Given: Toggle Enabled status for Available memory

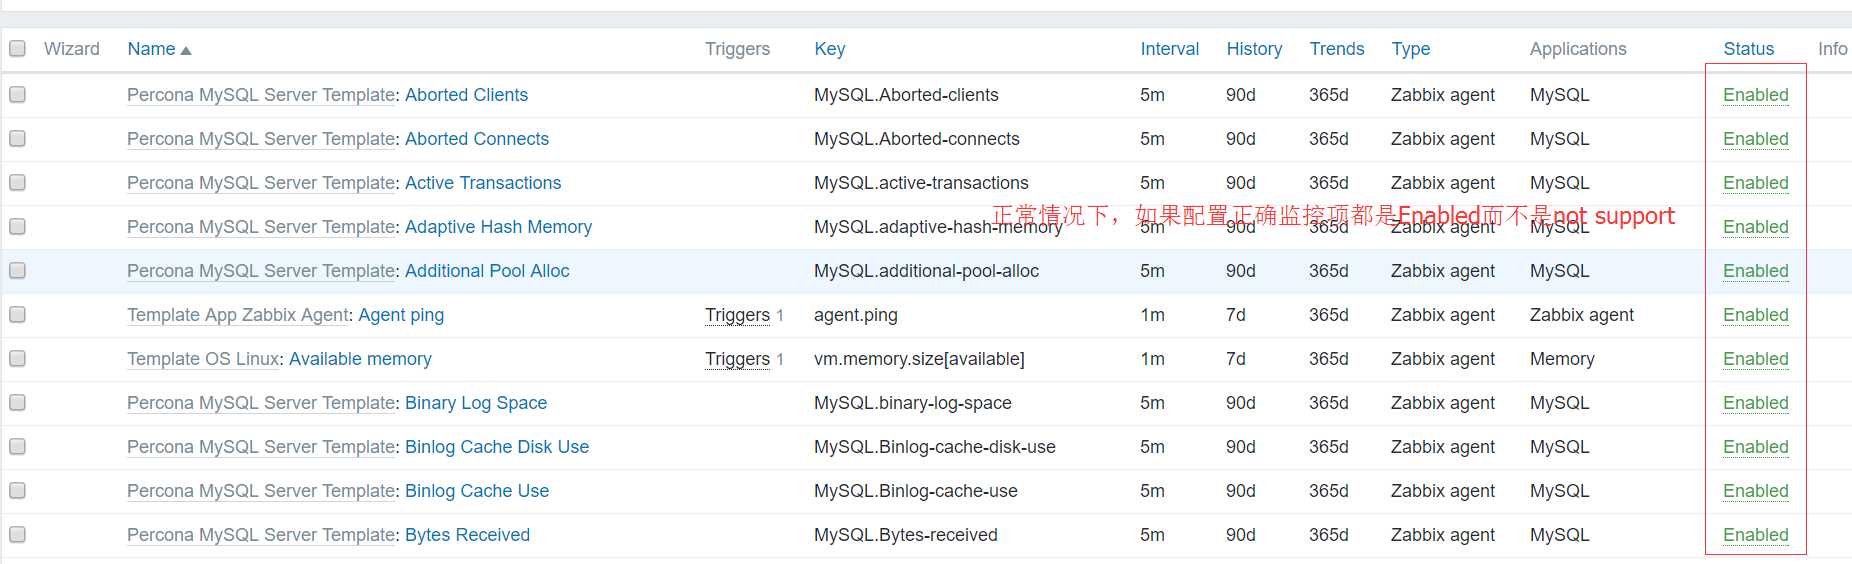Looking at the screenshot, I should (x=1755, y=359).
